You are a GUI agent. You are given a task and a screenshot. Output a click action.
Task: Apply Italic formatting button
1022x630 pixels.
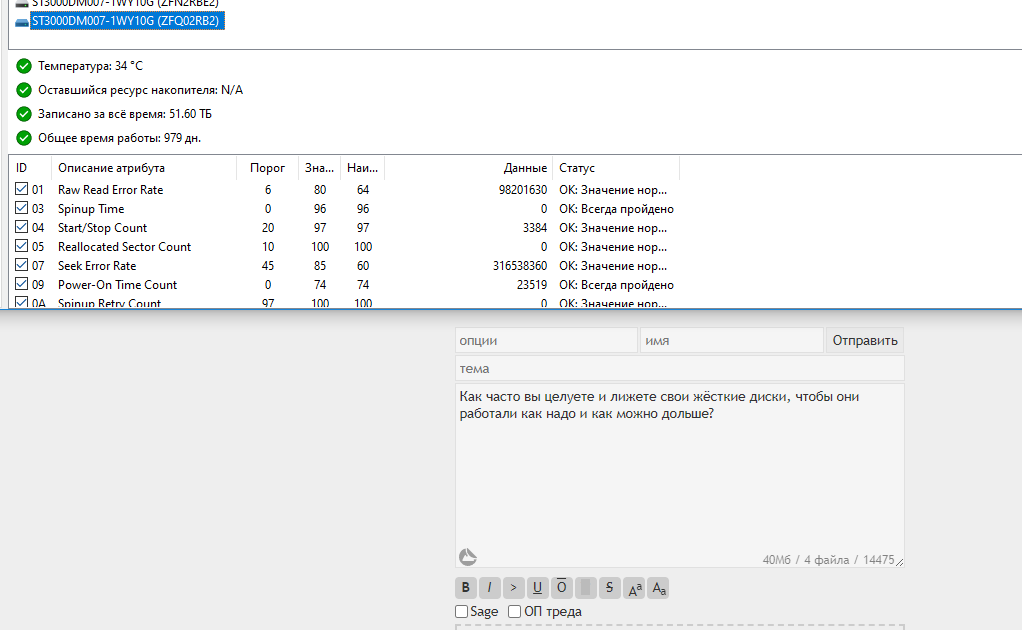(489, 588)
